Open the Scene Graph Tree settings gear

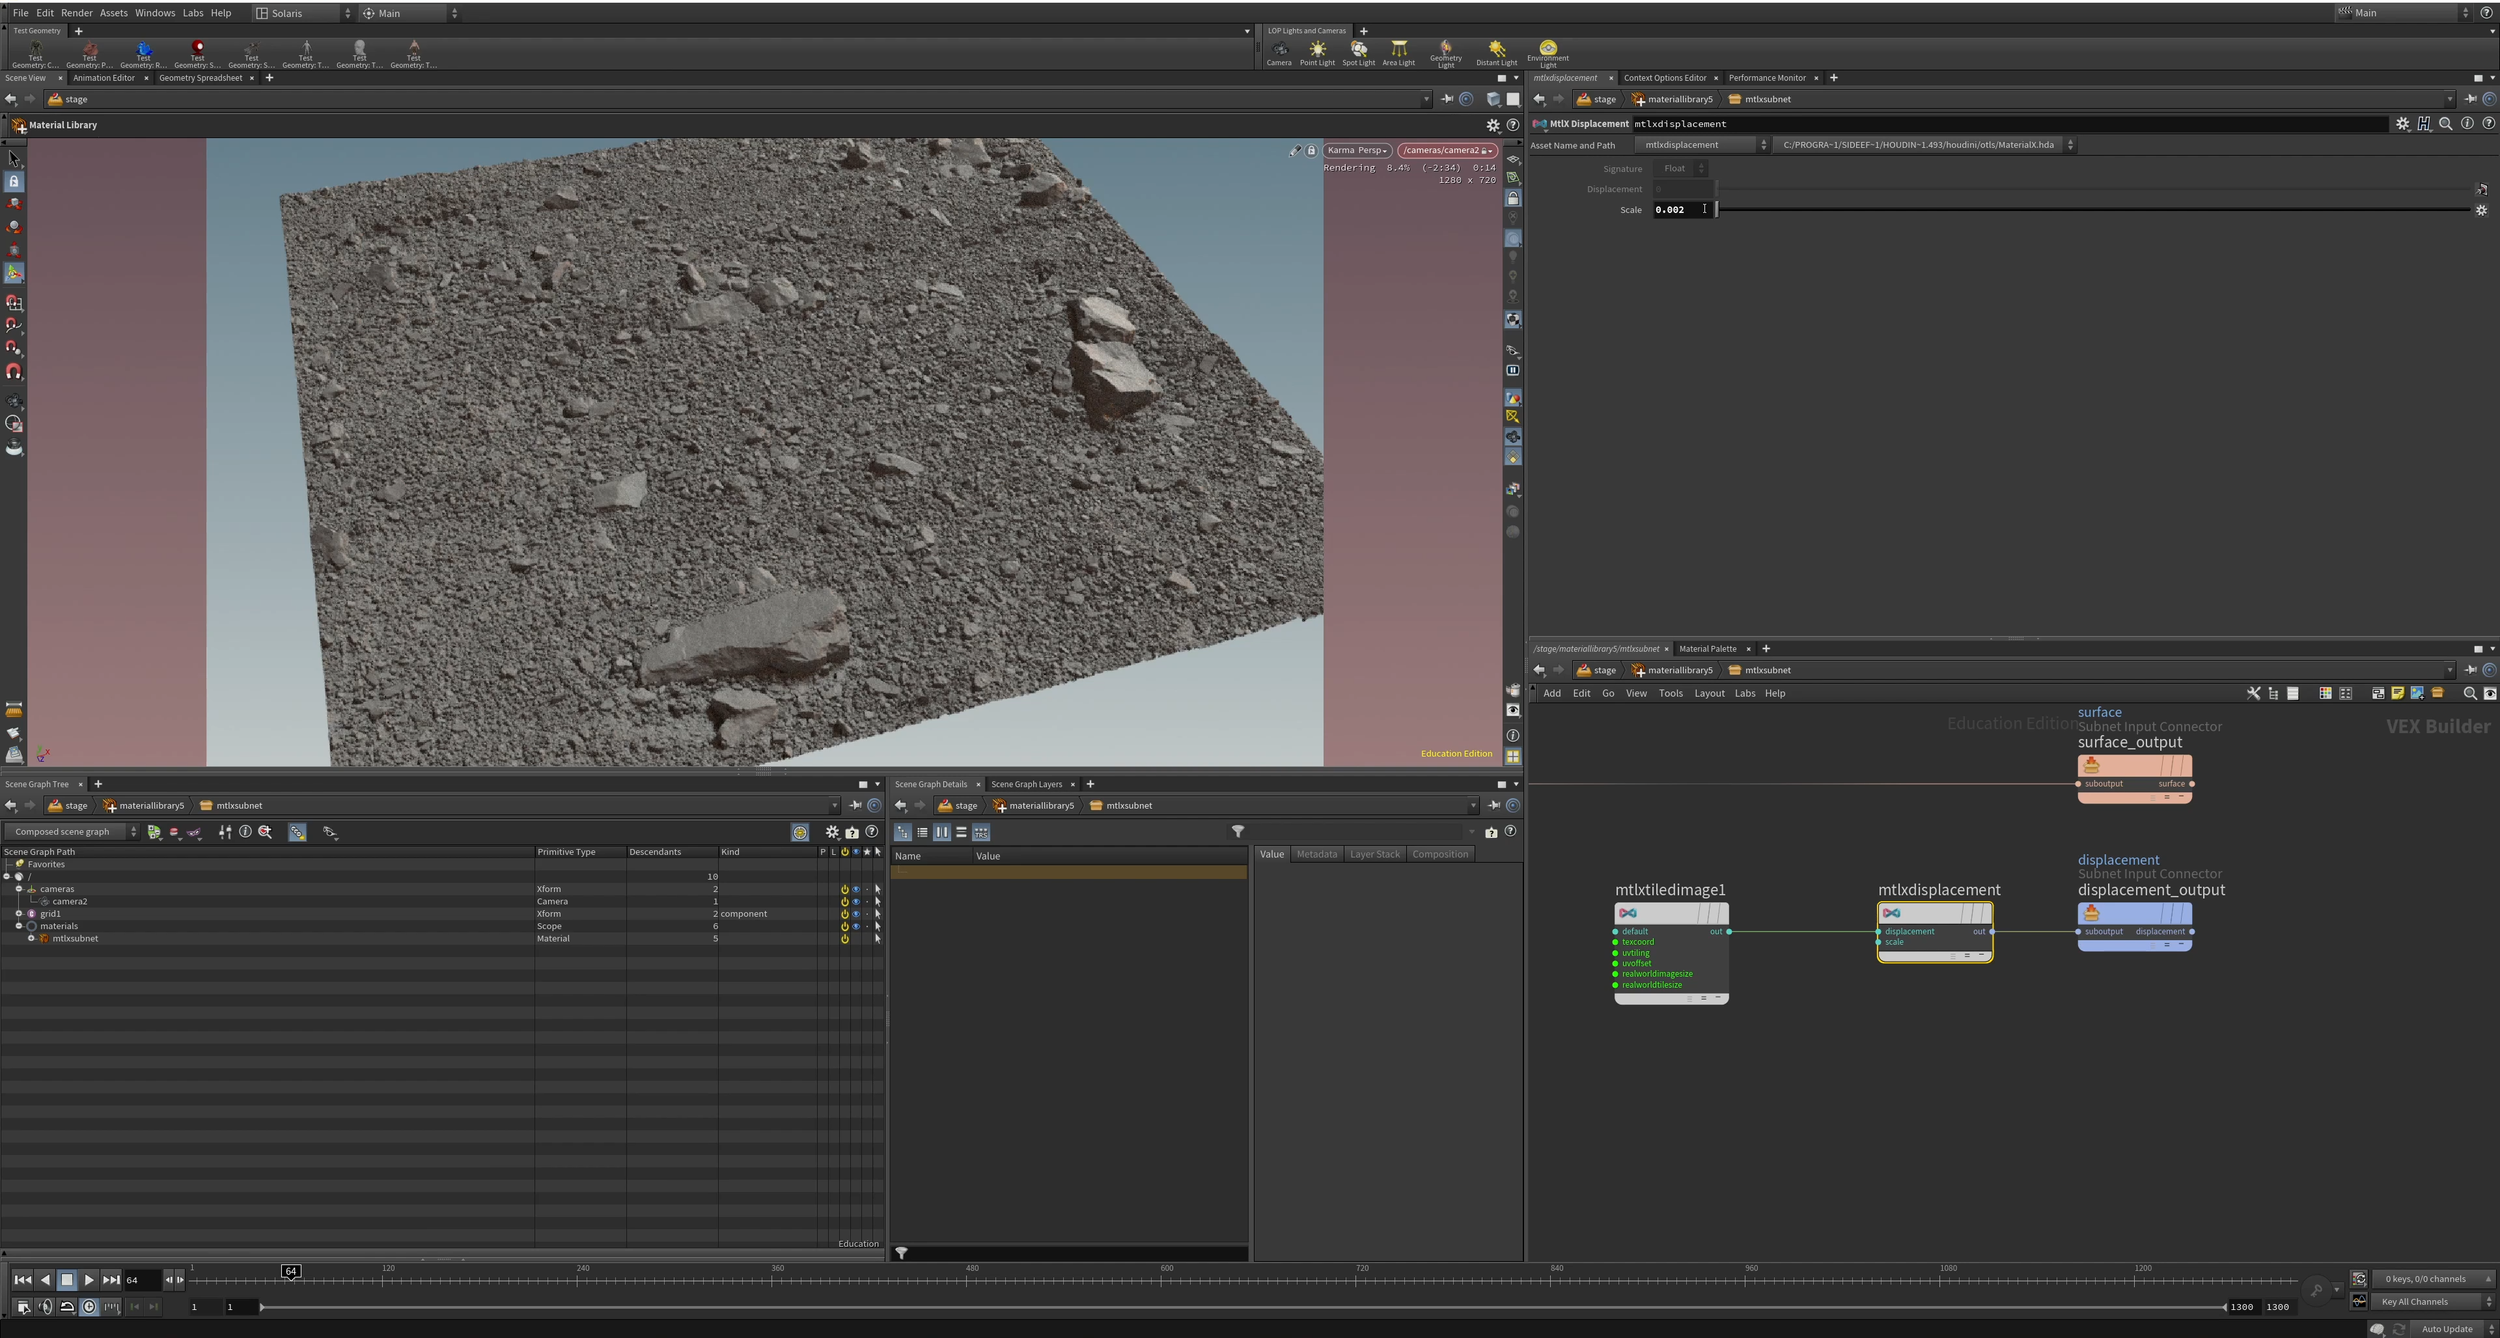tap(831, 831)
